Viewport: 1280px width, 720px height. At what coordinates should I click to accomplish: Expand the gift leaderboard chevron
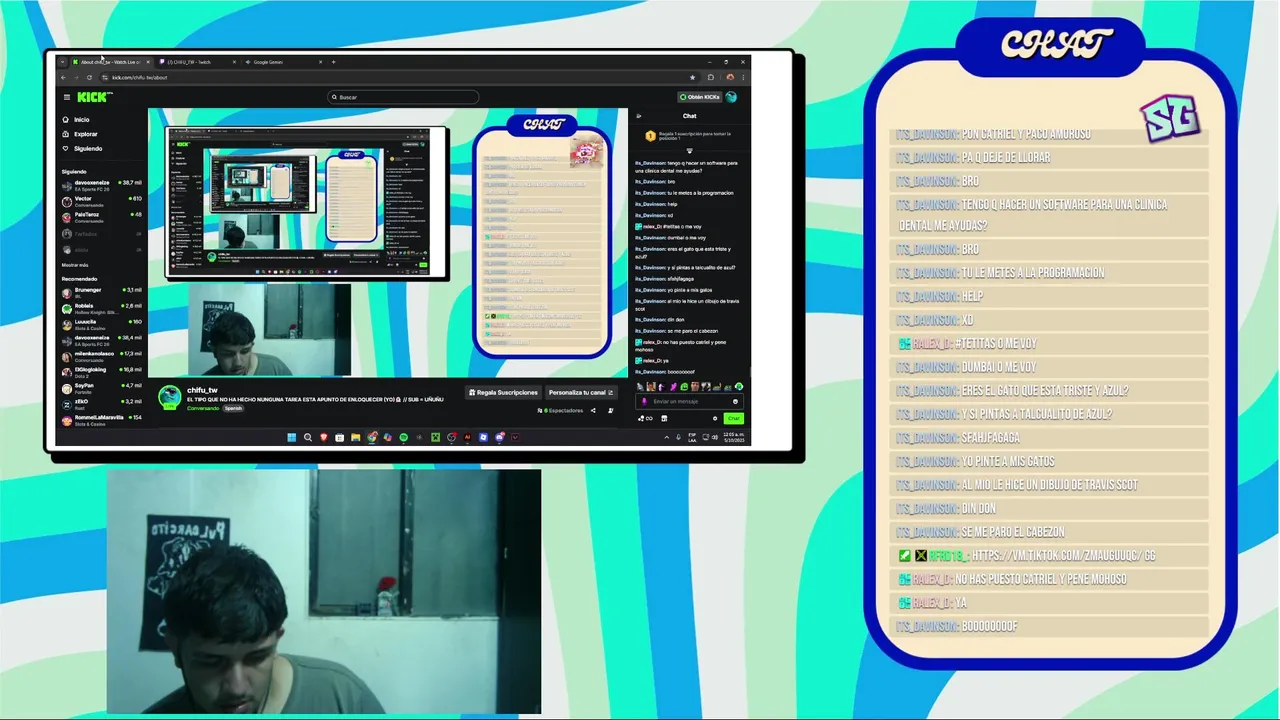[689, 150]
